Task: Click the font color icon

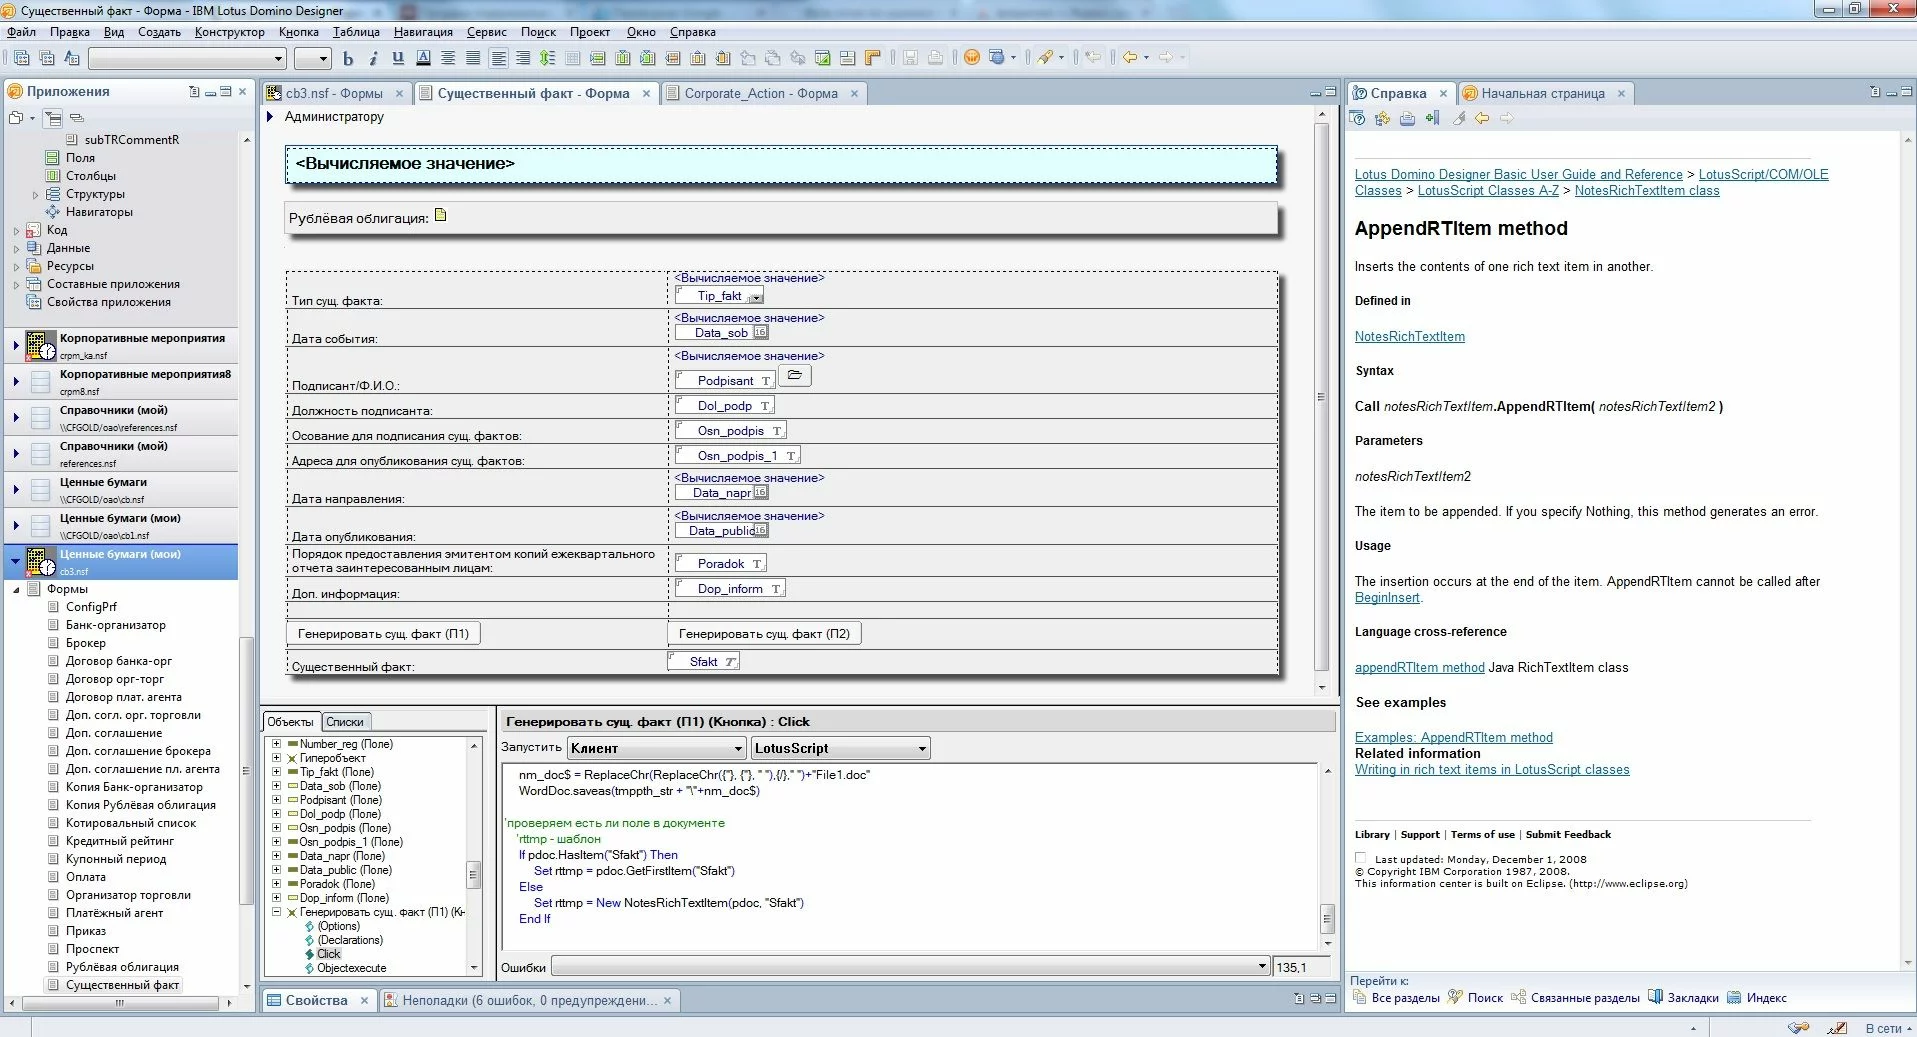Action: [423, 59]
